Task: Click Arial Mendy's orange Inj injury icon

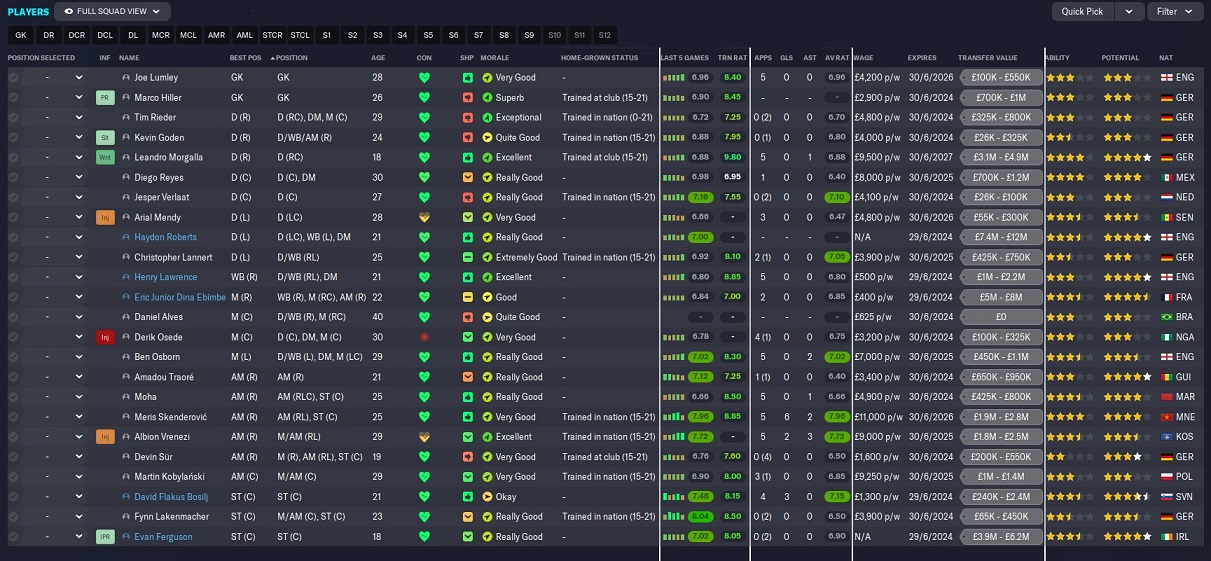Action: [x=105, y=217]
